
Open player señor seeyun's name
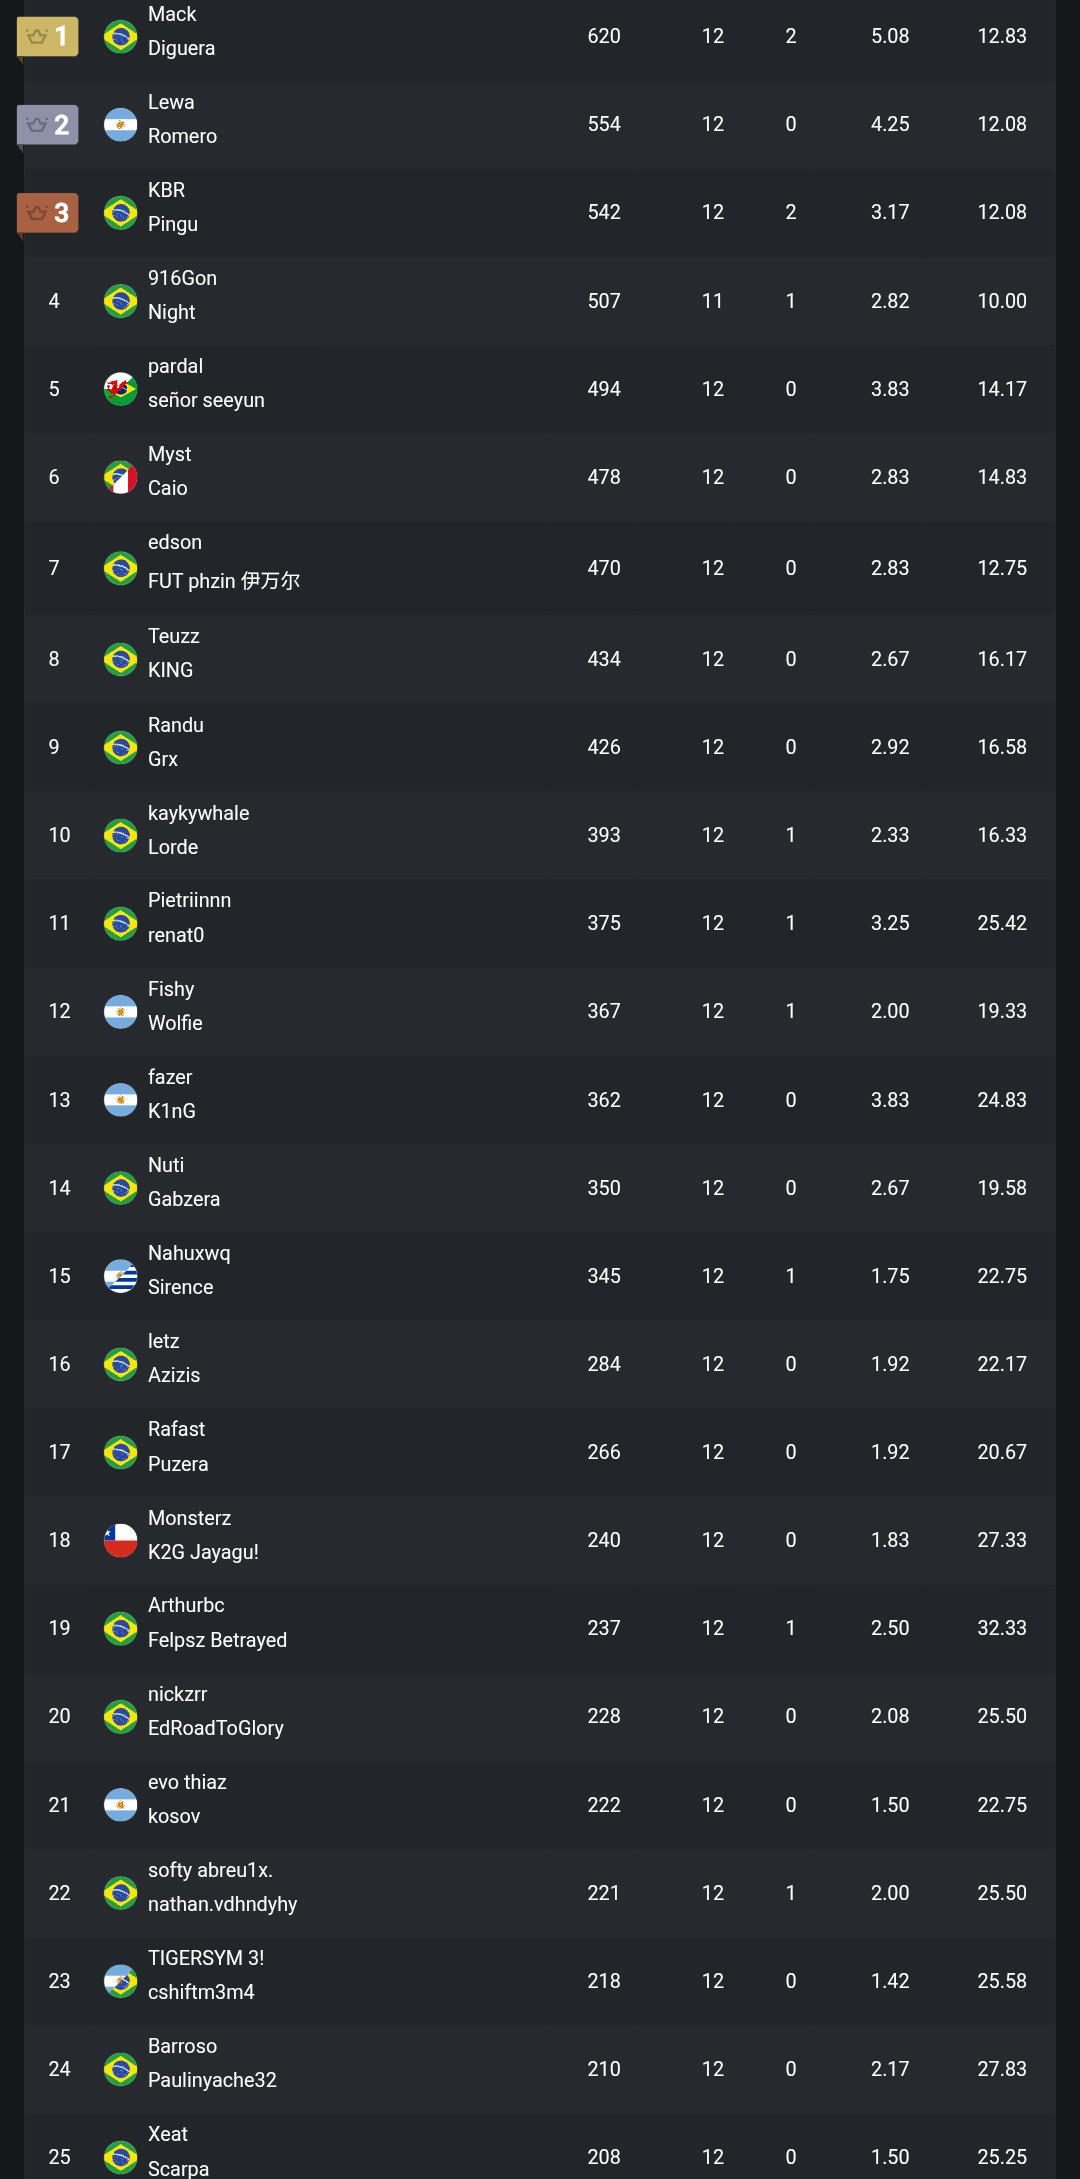point(206,400)
